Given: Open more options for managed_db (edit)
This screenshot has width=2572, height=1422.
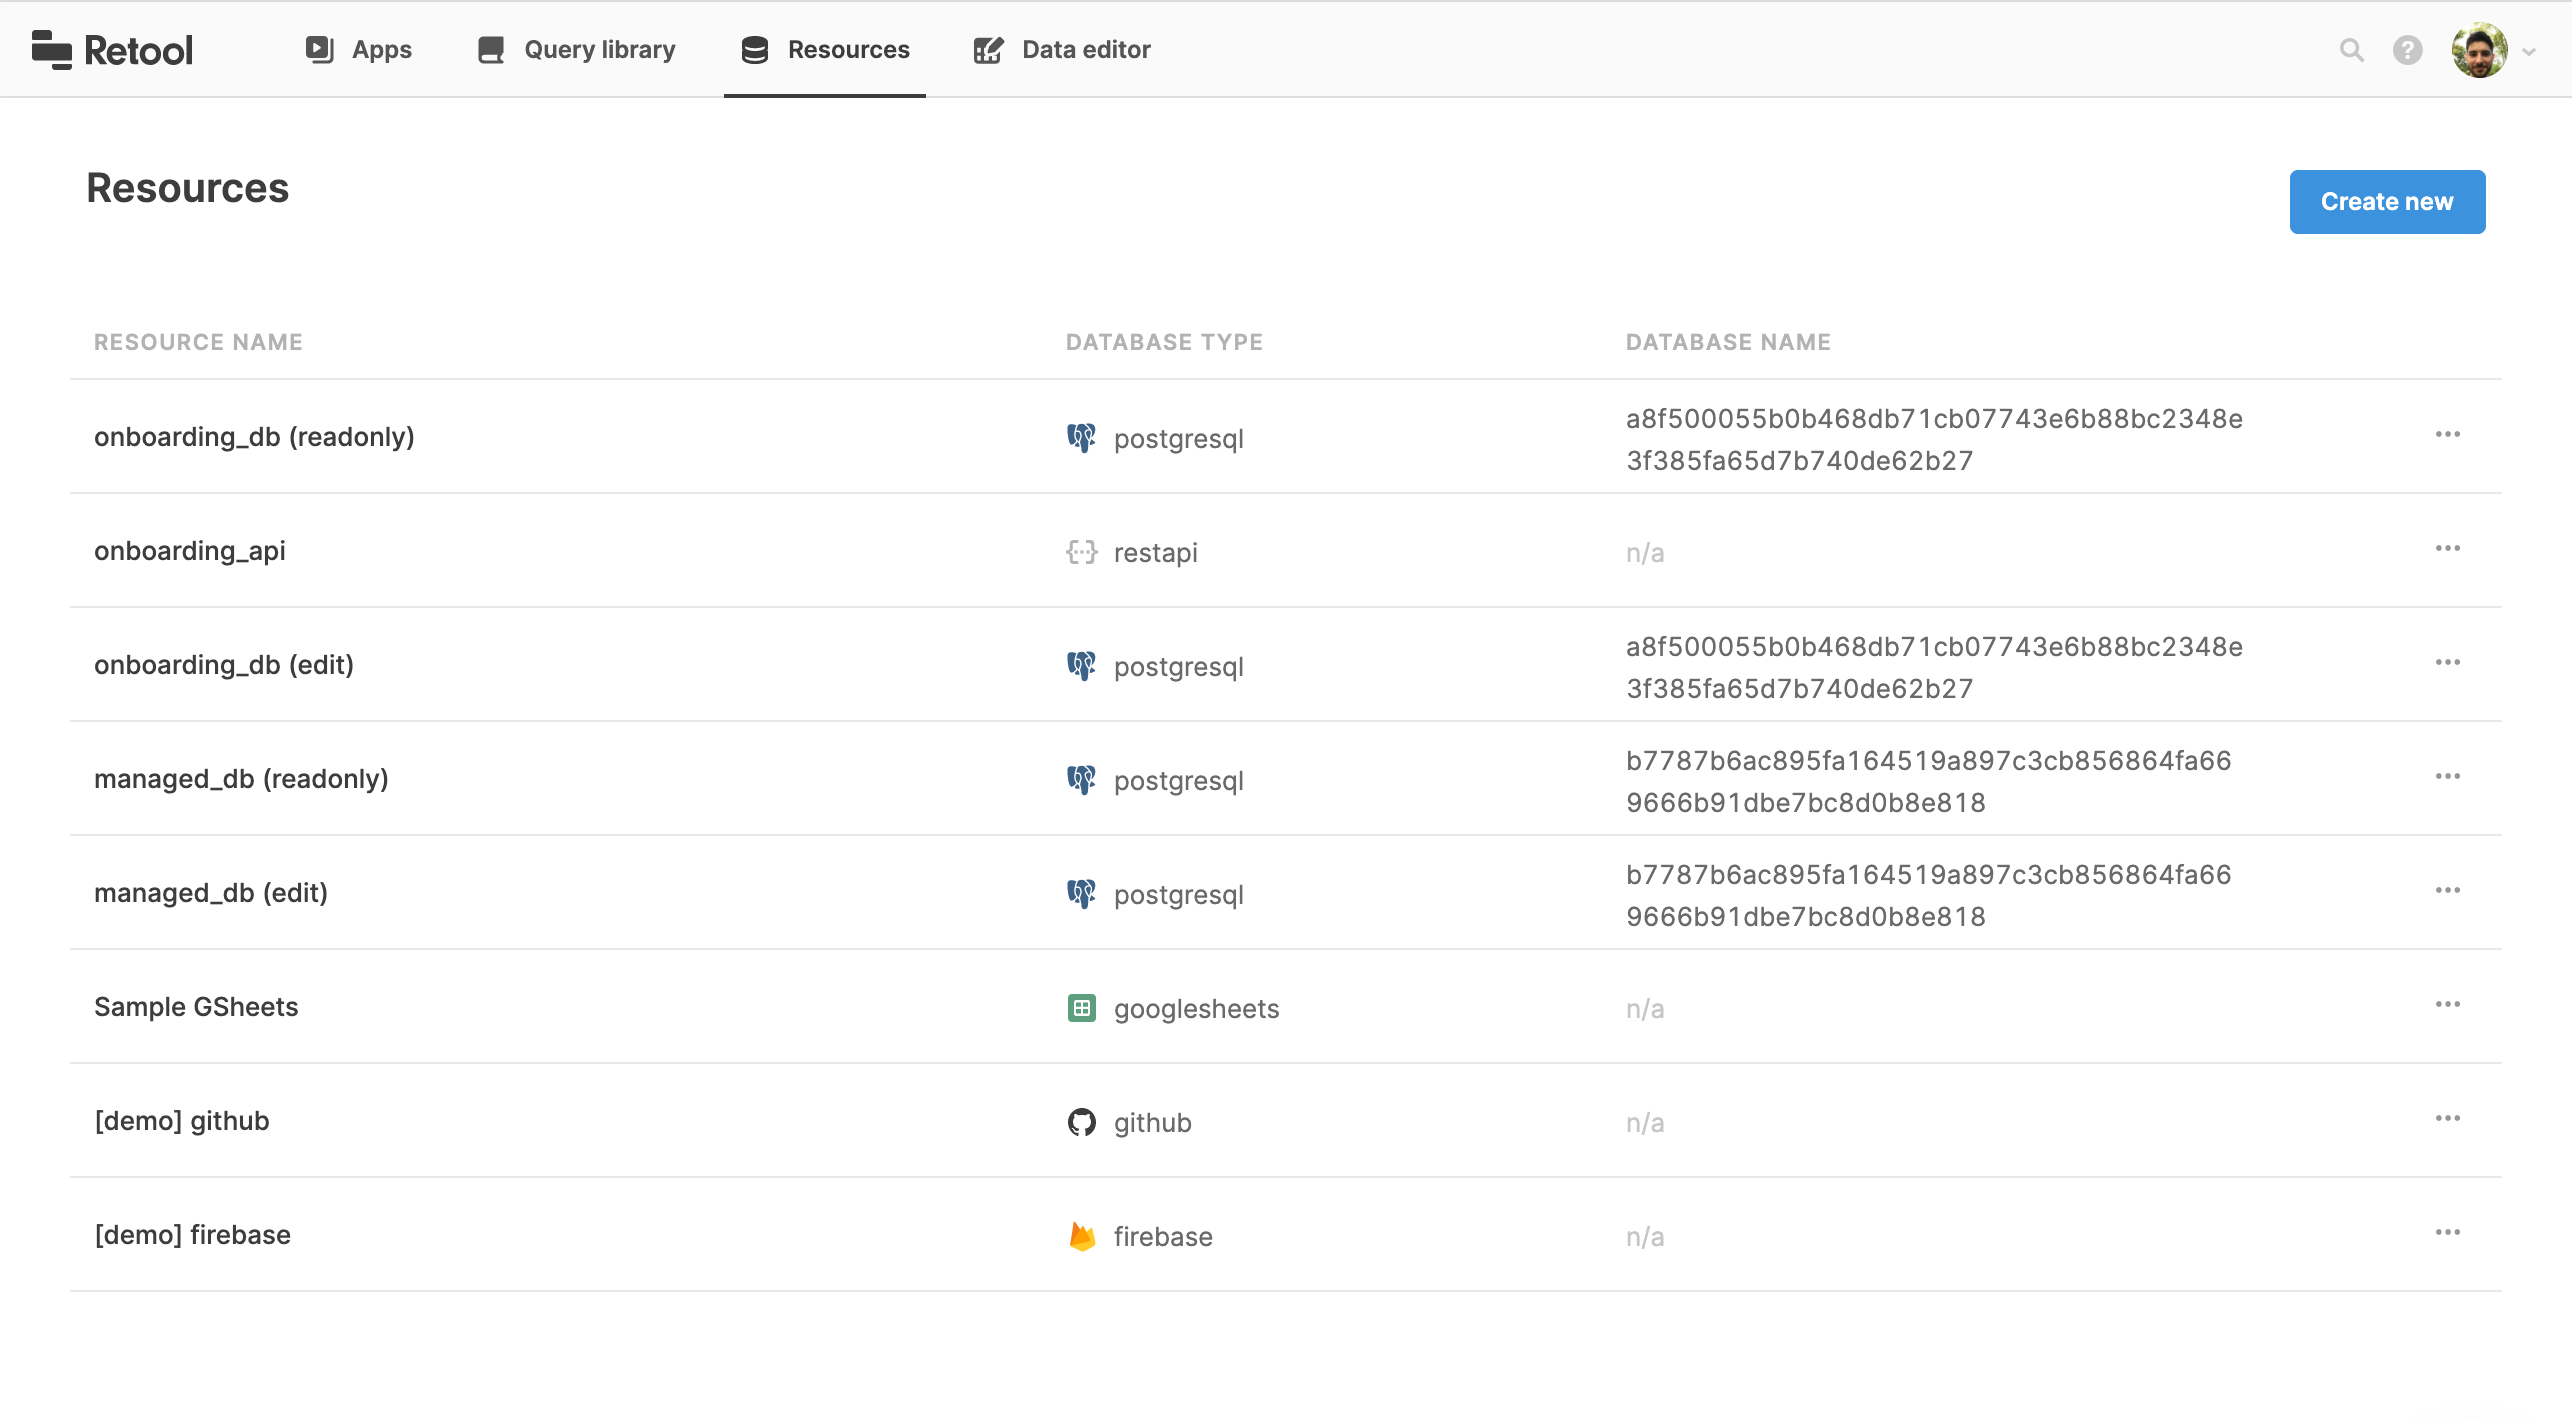Looking at the screenshot, I should tap(2447, 890).
